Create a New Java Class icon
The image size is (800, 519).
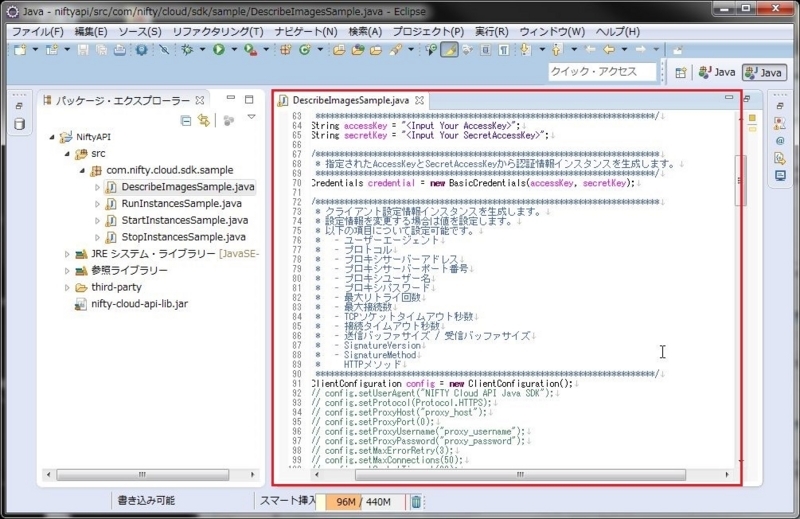tap(305, 50)
